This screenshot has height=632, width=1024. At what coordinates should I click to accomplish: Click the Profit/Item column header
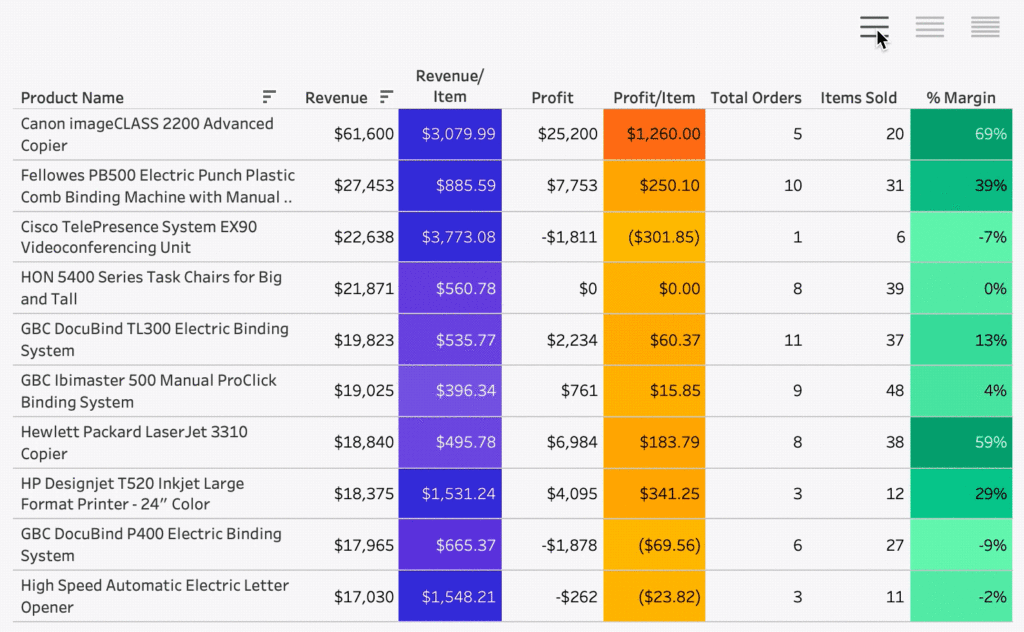(x=654, y=98)
